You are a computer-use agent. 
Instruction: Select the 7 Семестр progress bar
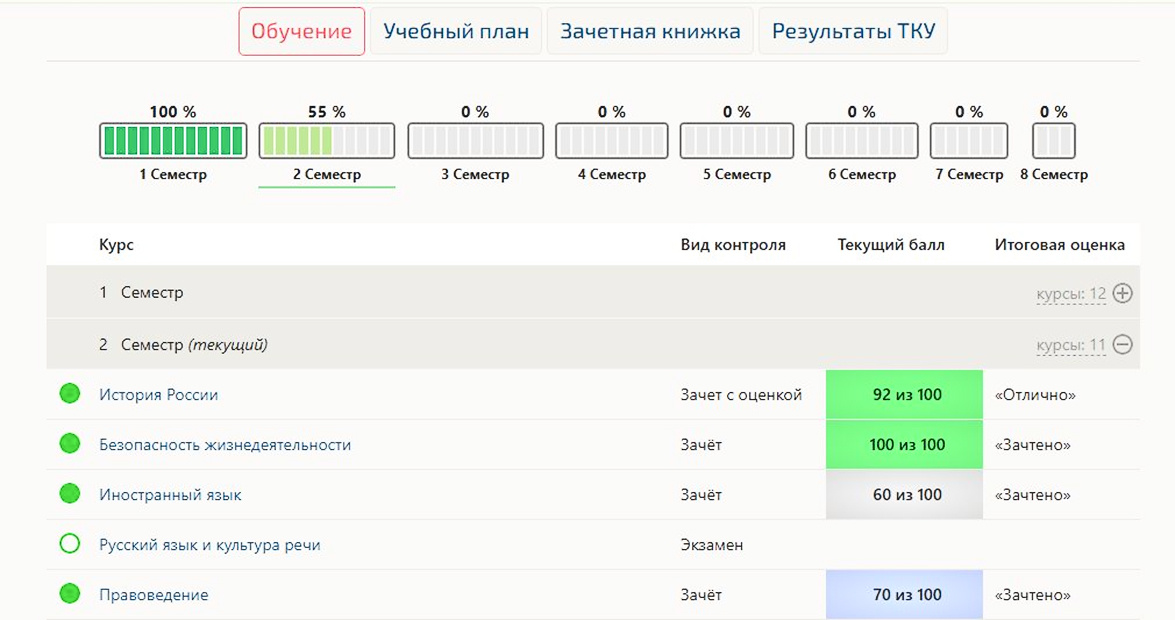969,141
